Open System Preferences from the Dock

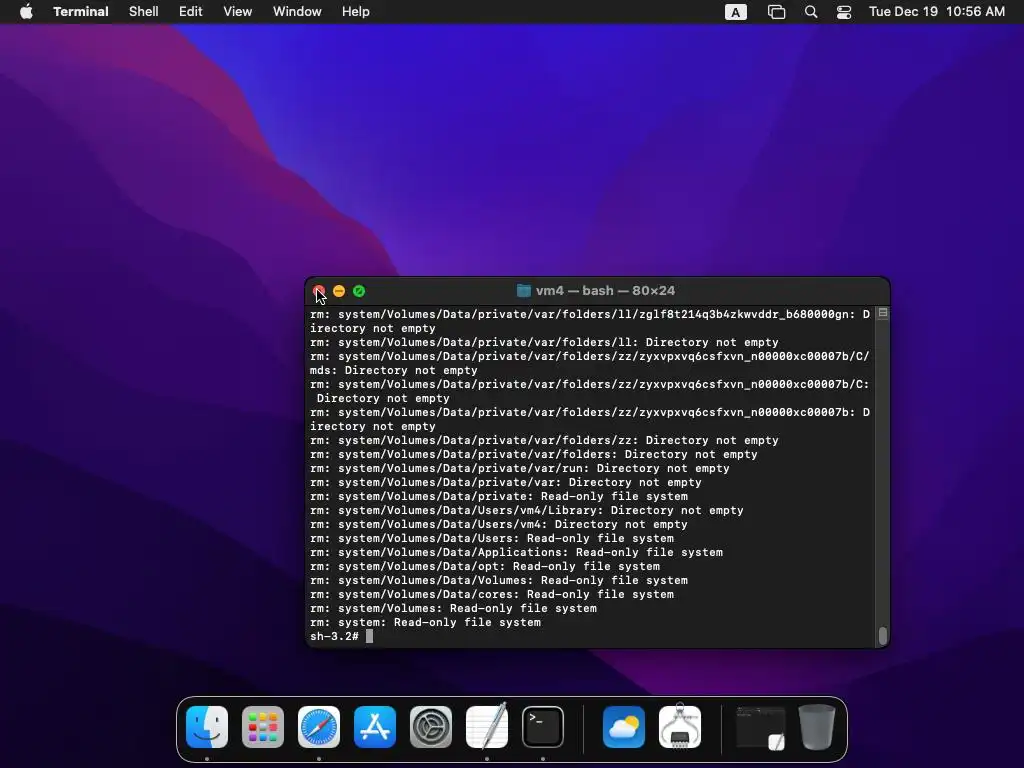(431, 727)
